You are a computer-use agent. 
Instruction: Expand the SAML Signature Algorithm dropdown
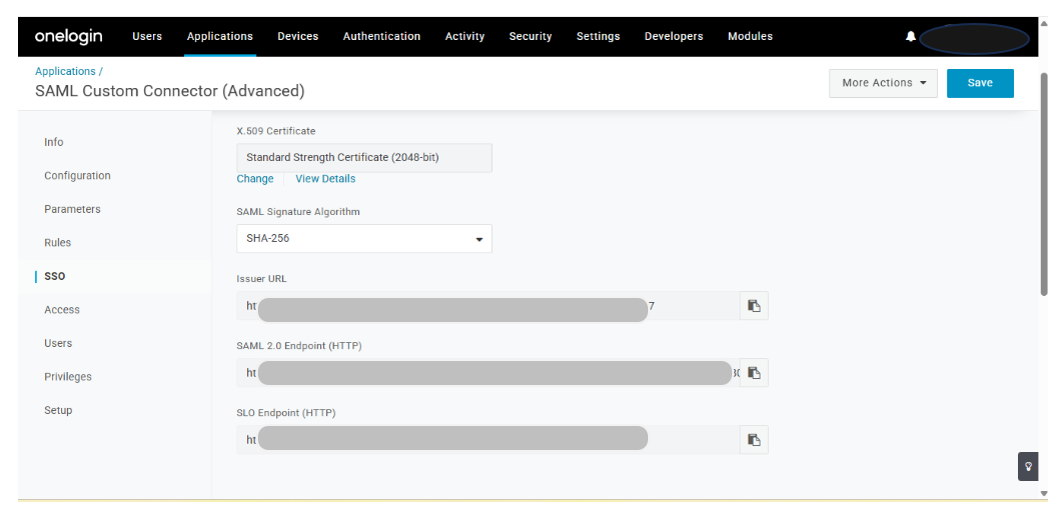364,239
